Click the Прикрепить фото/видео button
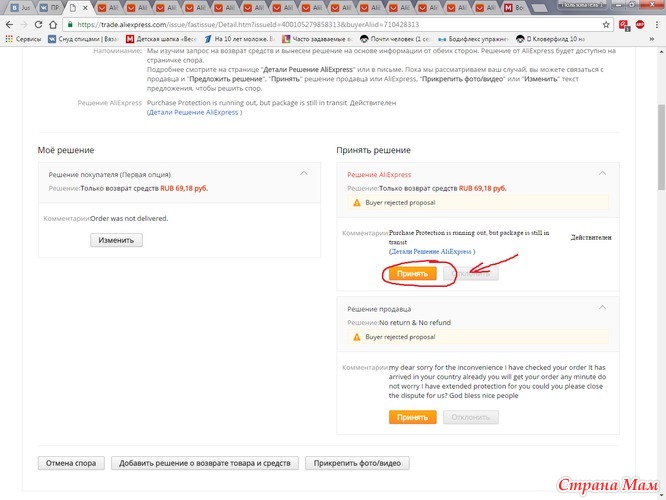This screenshot has width=666, height=500. (357, 463)
